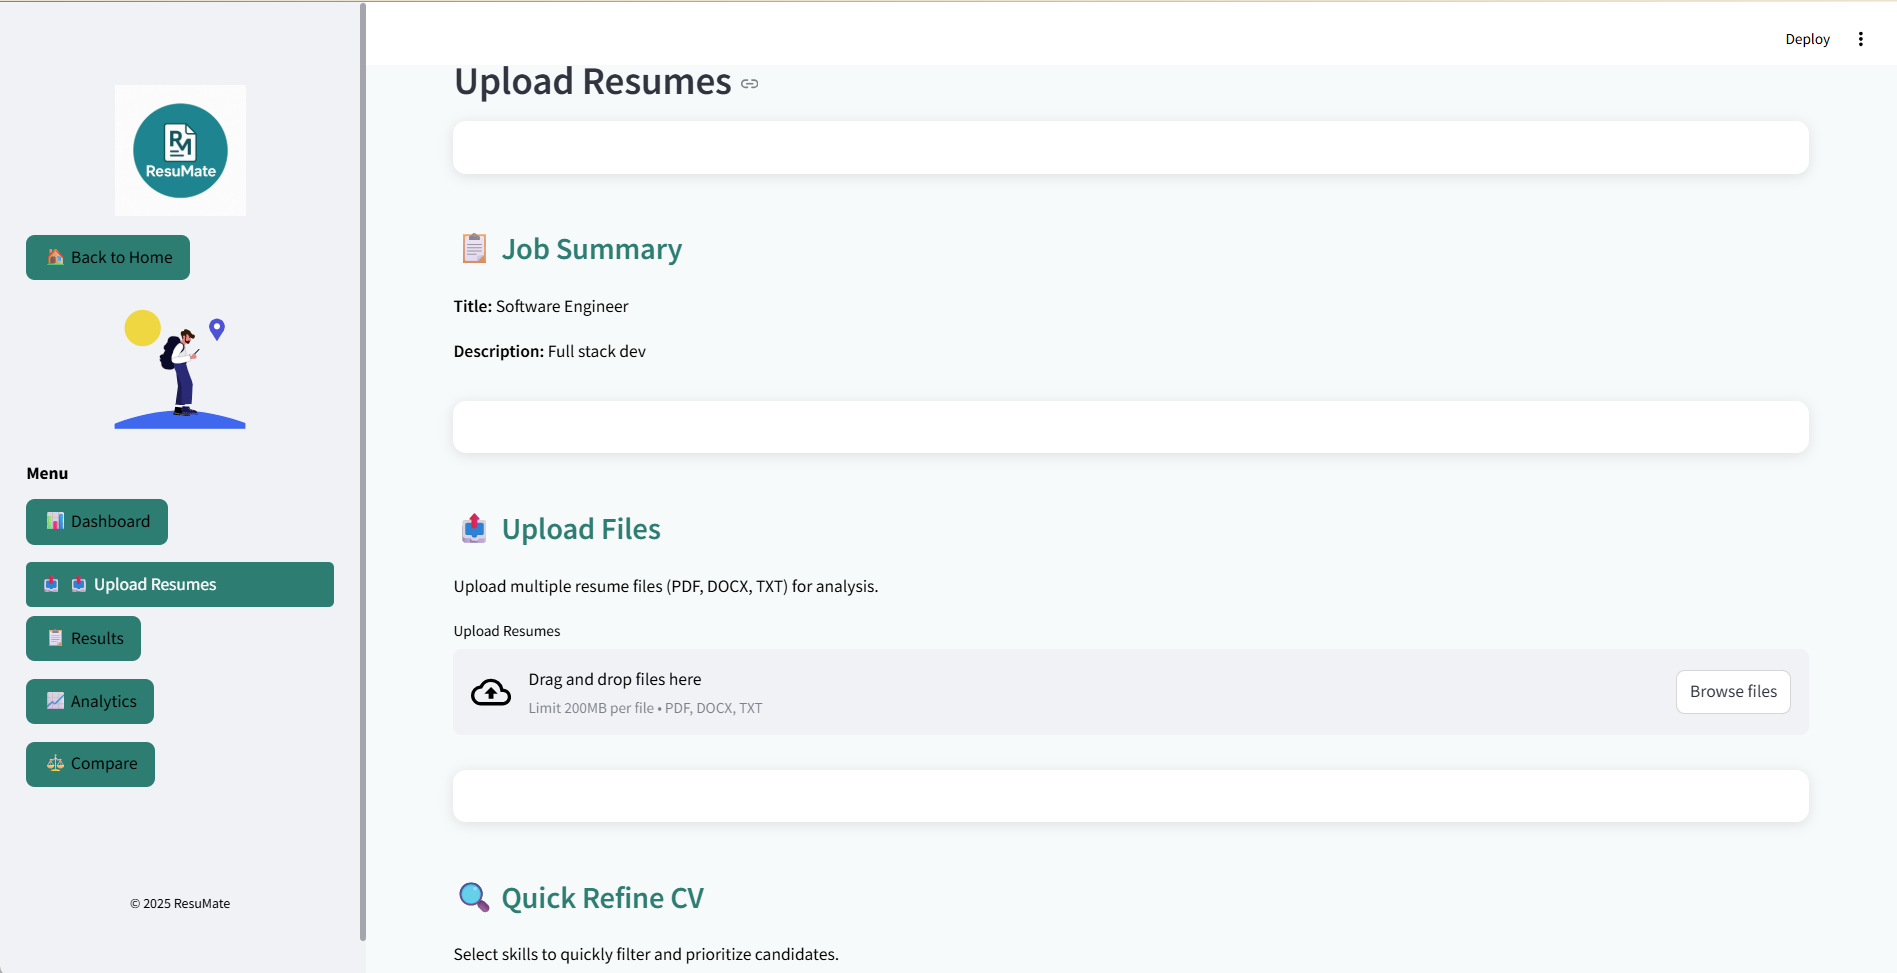Click the sidebar vertical scrollbar
The image size is (1897, 973).
363,470
